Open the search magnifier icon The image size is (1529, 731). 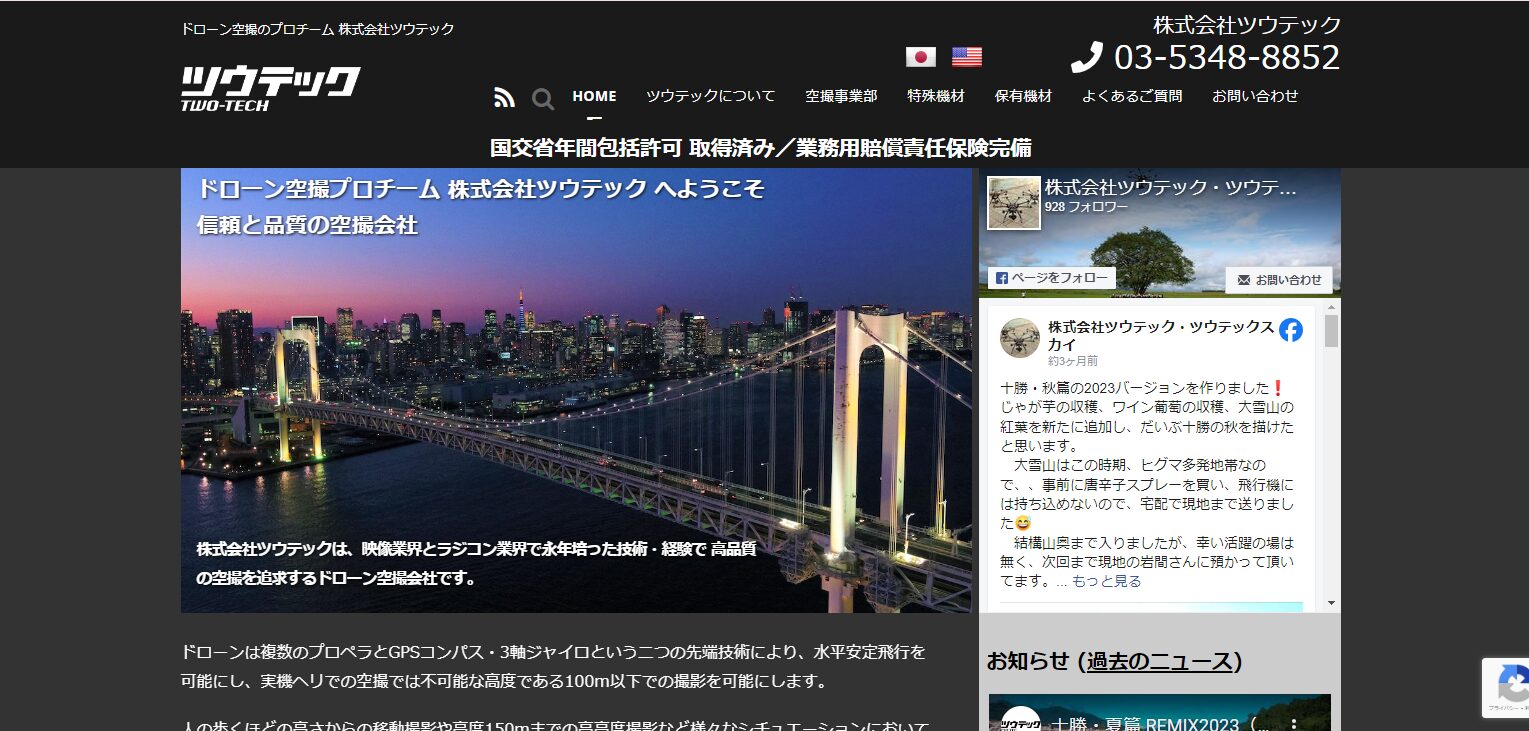coord(542,98)
